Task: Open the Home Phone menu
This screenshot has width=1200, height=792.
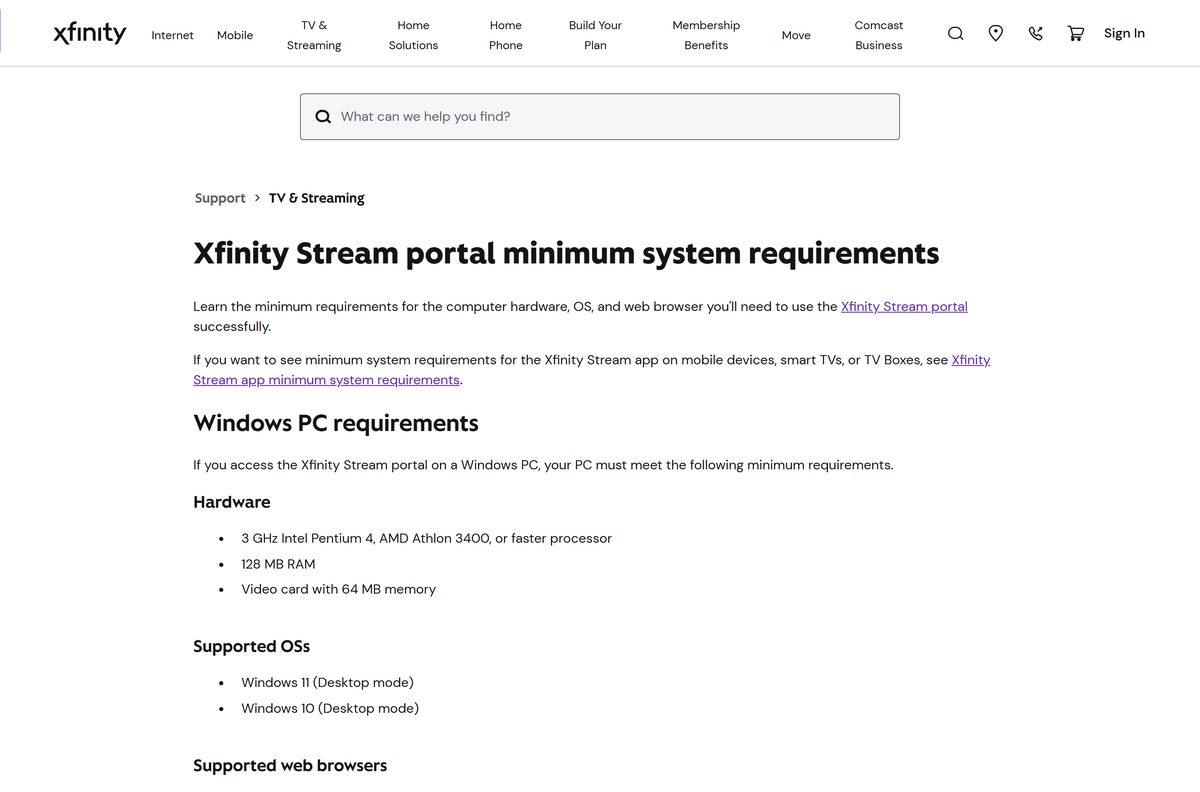Action: point(506,35)
